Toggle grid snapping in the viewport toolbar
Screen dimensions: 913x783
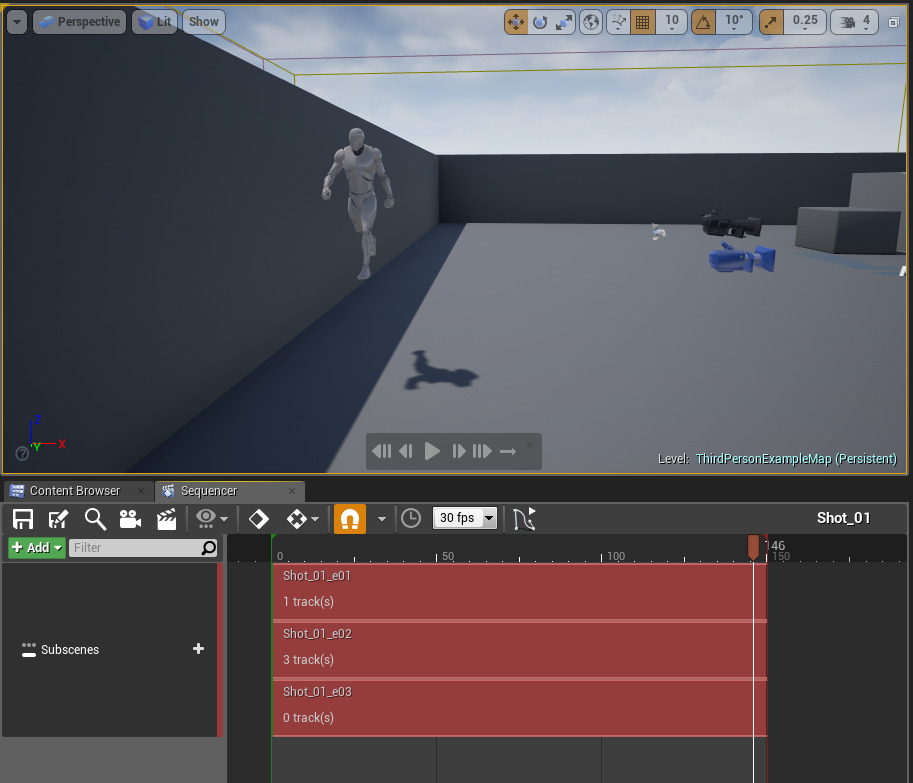[643, 21]
